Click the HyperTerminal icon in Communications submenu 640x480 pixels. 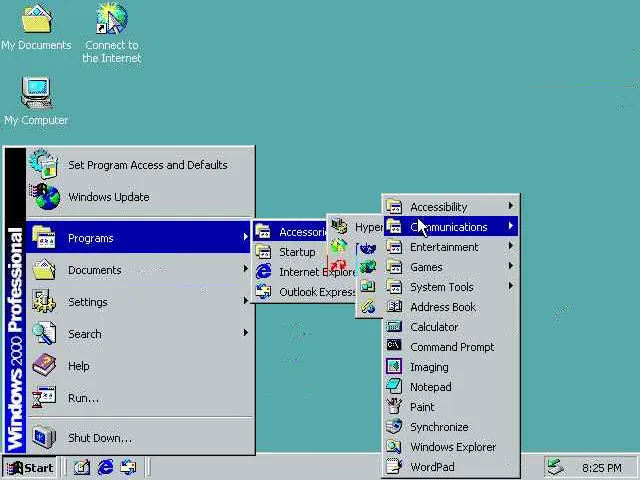339,227
